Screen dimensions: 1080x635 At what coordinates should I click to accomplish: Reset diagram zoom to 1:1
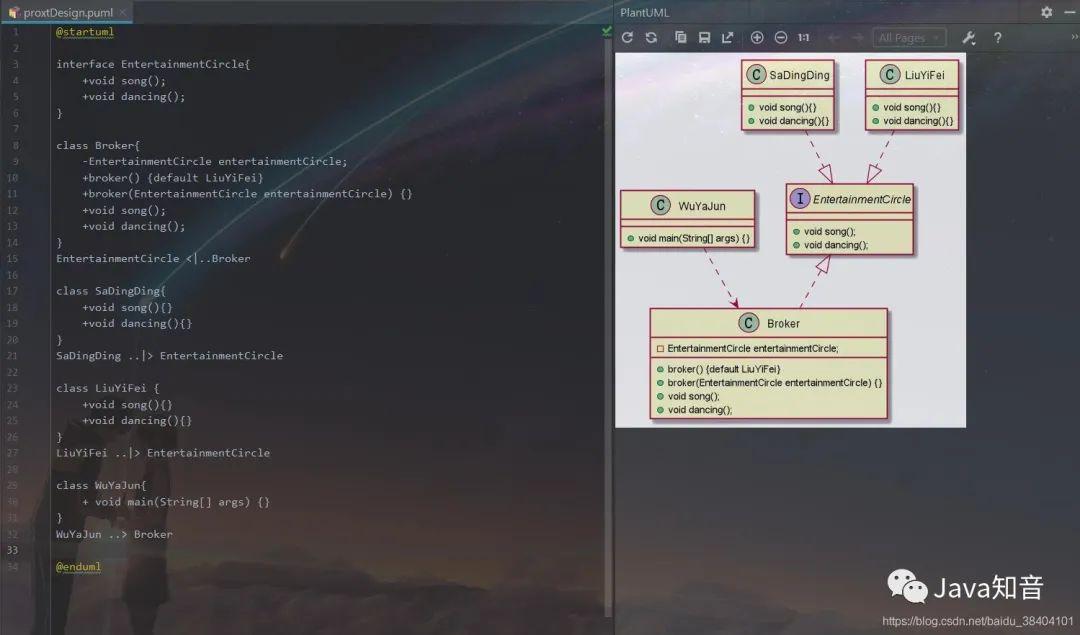[804, 37]
